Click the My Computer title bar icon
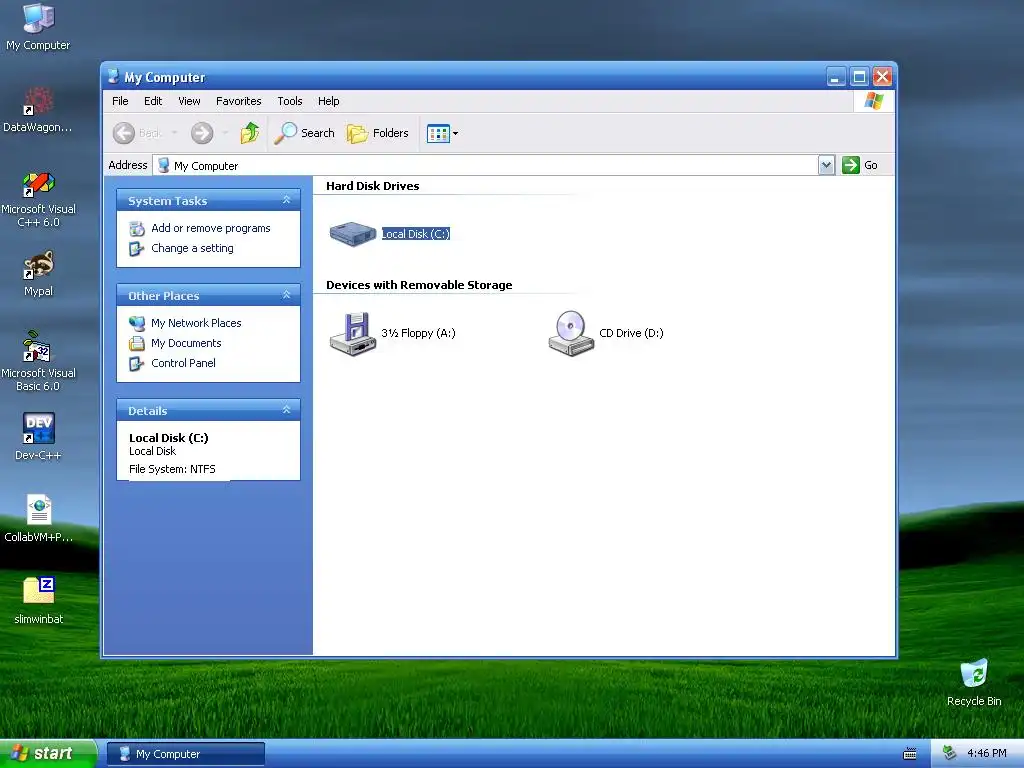The height and width of the screenshot is (768, 1024). 113,76
